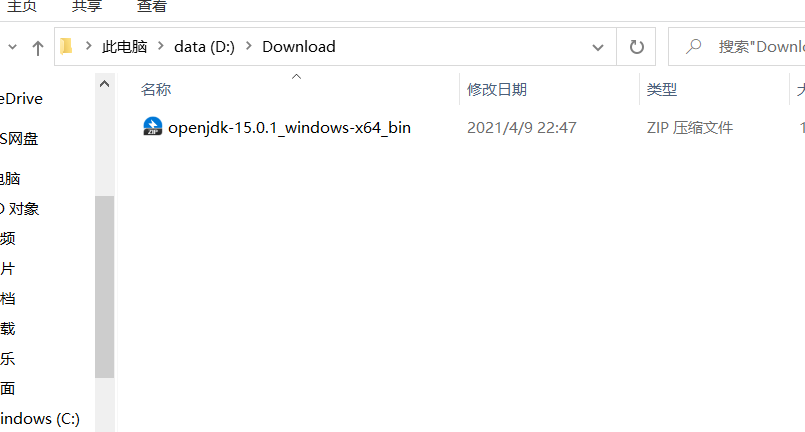Go to 此电脑 in the breadcrumb

coord(124,47)
